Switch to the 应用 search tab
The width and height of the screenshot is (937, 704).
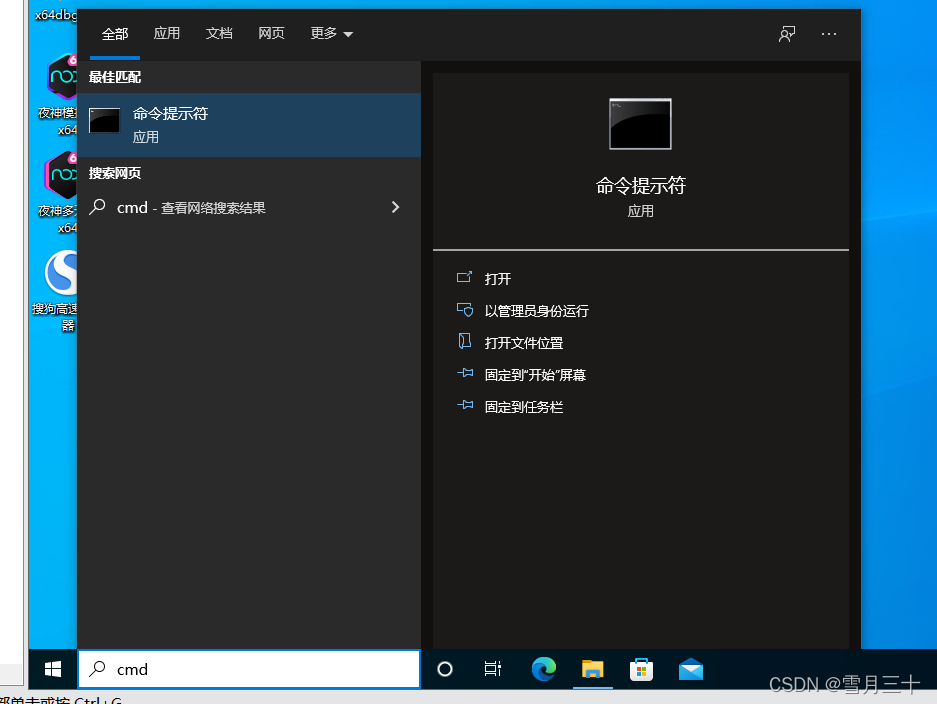[x=167, y=33]
